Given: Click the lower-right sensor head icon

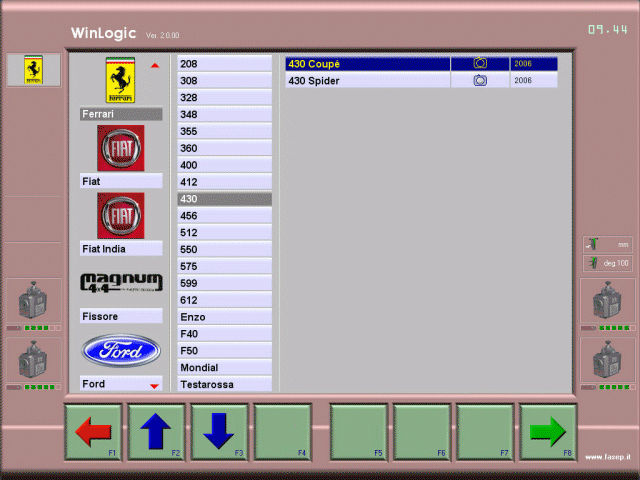Looking at the screenshot, I should [x=607, y=360].
